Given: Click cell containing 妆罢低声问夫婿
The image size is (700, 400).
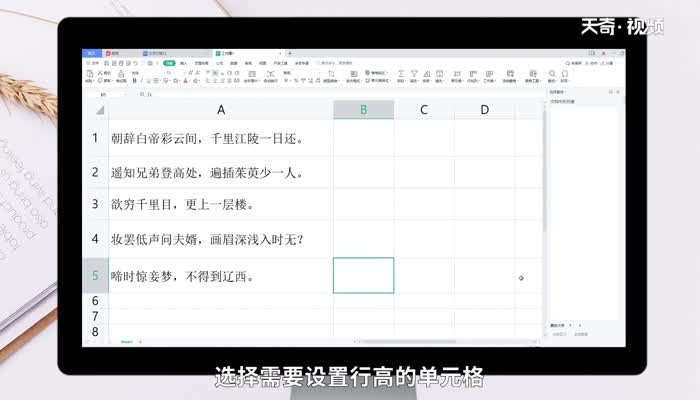Looking at the screenshot, I should coord(221,239).
